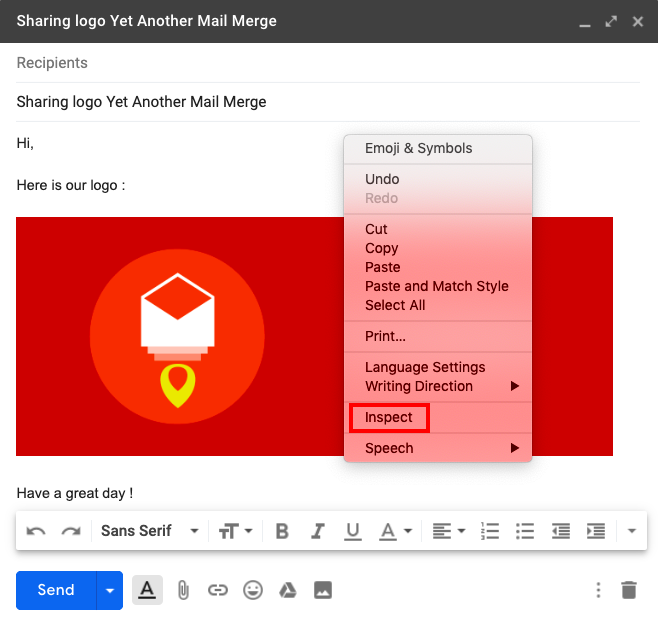The image size is (658, 623).
Task: Expand the send options arrow beside Send
Action: click(110, 590)
